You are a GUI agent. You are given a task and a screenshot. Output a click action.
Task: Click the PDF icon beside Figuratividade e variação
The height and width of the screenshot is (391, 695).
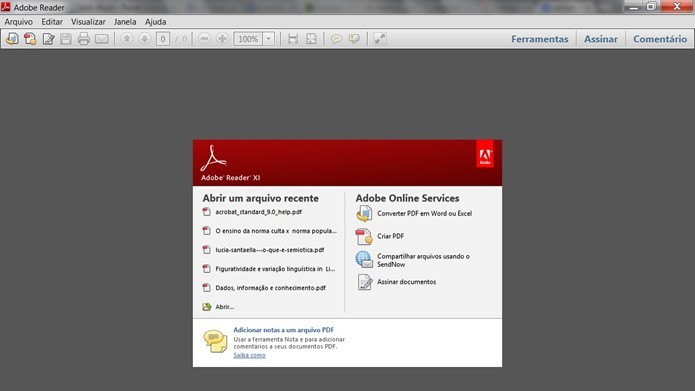207,269
